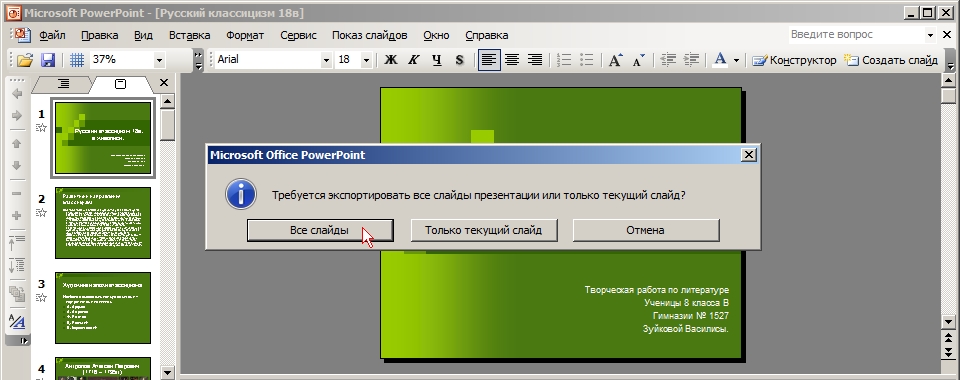Align text right
The width and height of the screenshot is (960, 380).
click(535, 60)
